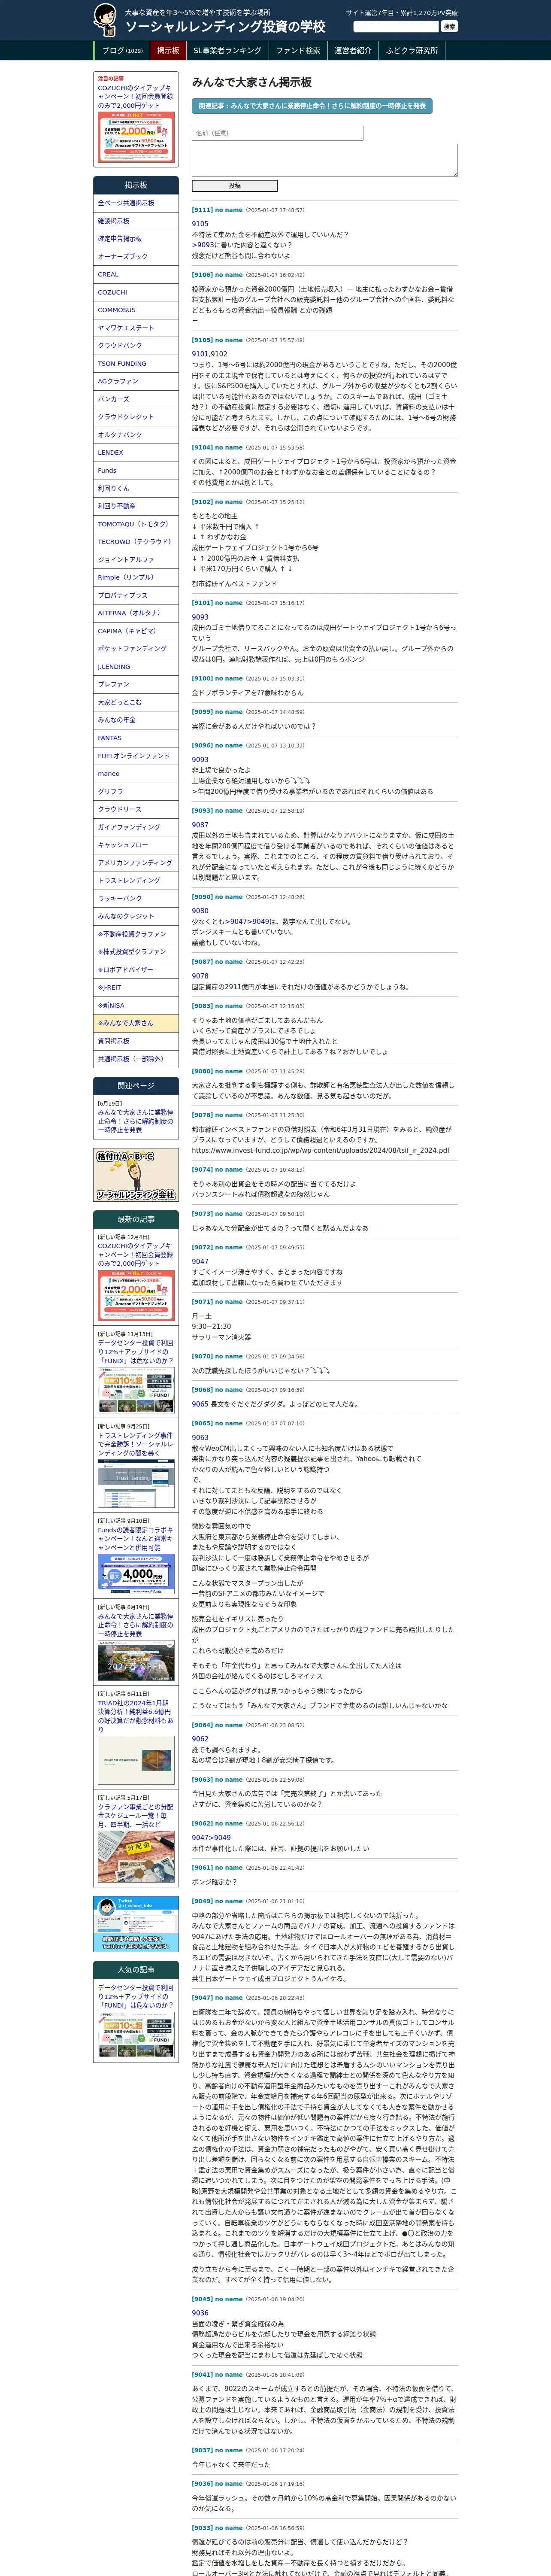The image size is (551, 2576).
Task: Open オルタナバンク board link
Action: pos(136,435)
